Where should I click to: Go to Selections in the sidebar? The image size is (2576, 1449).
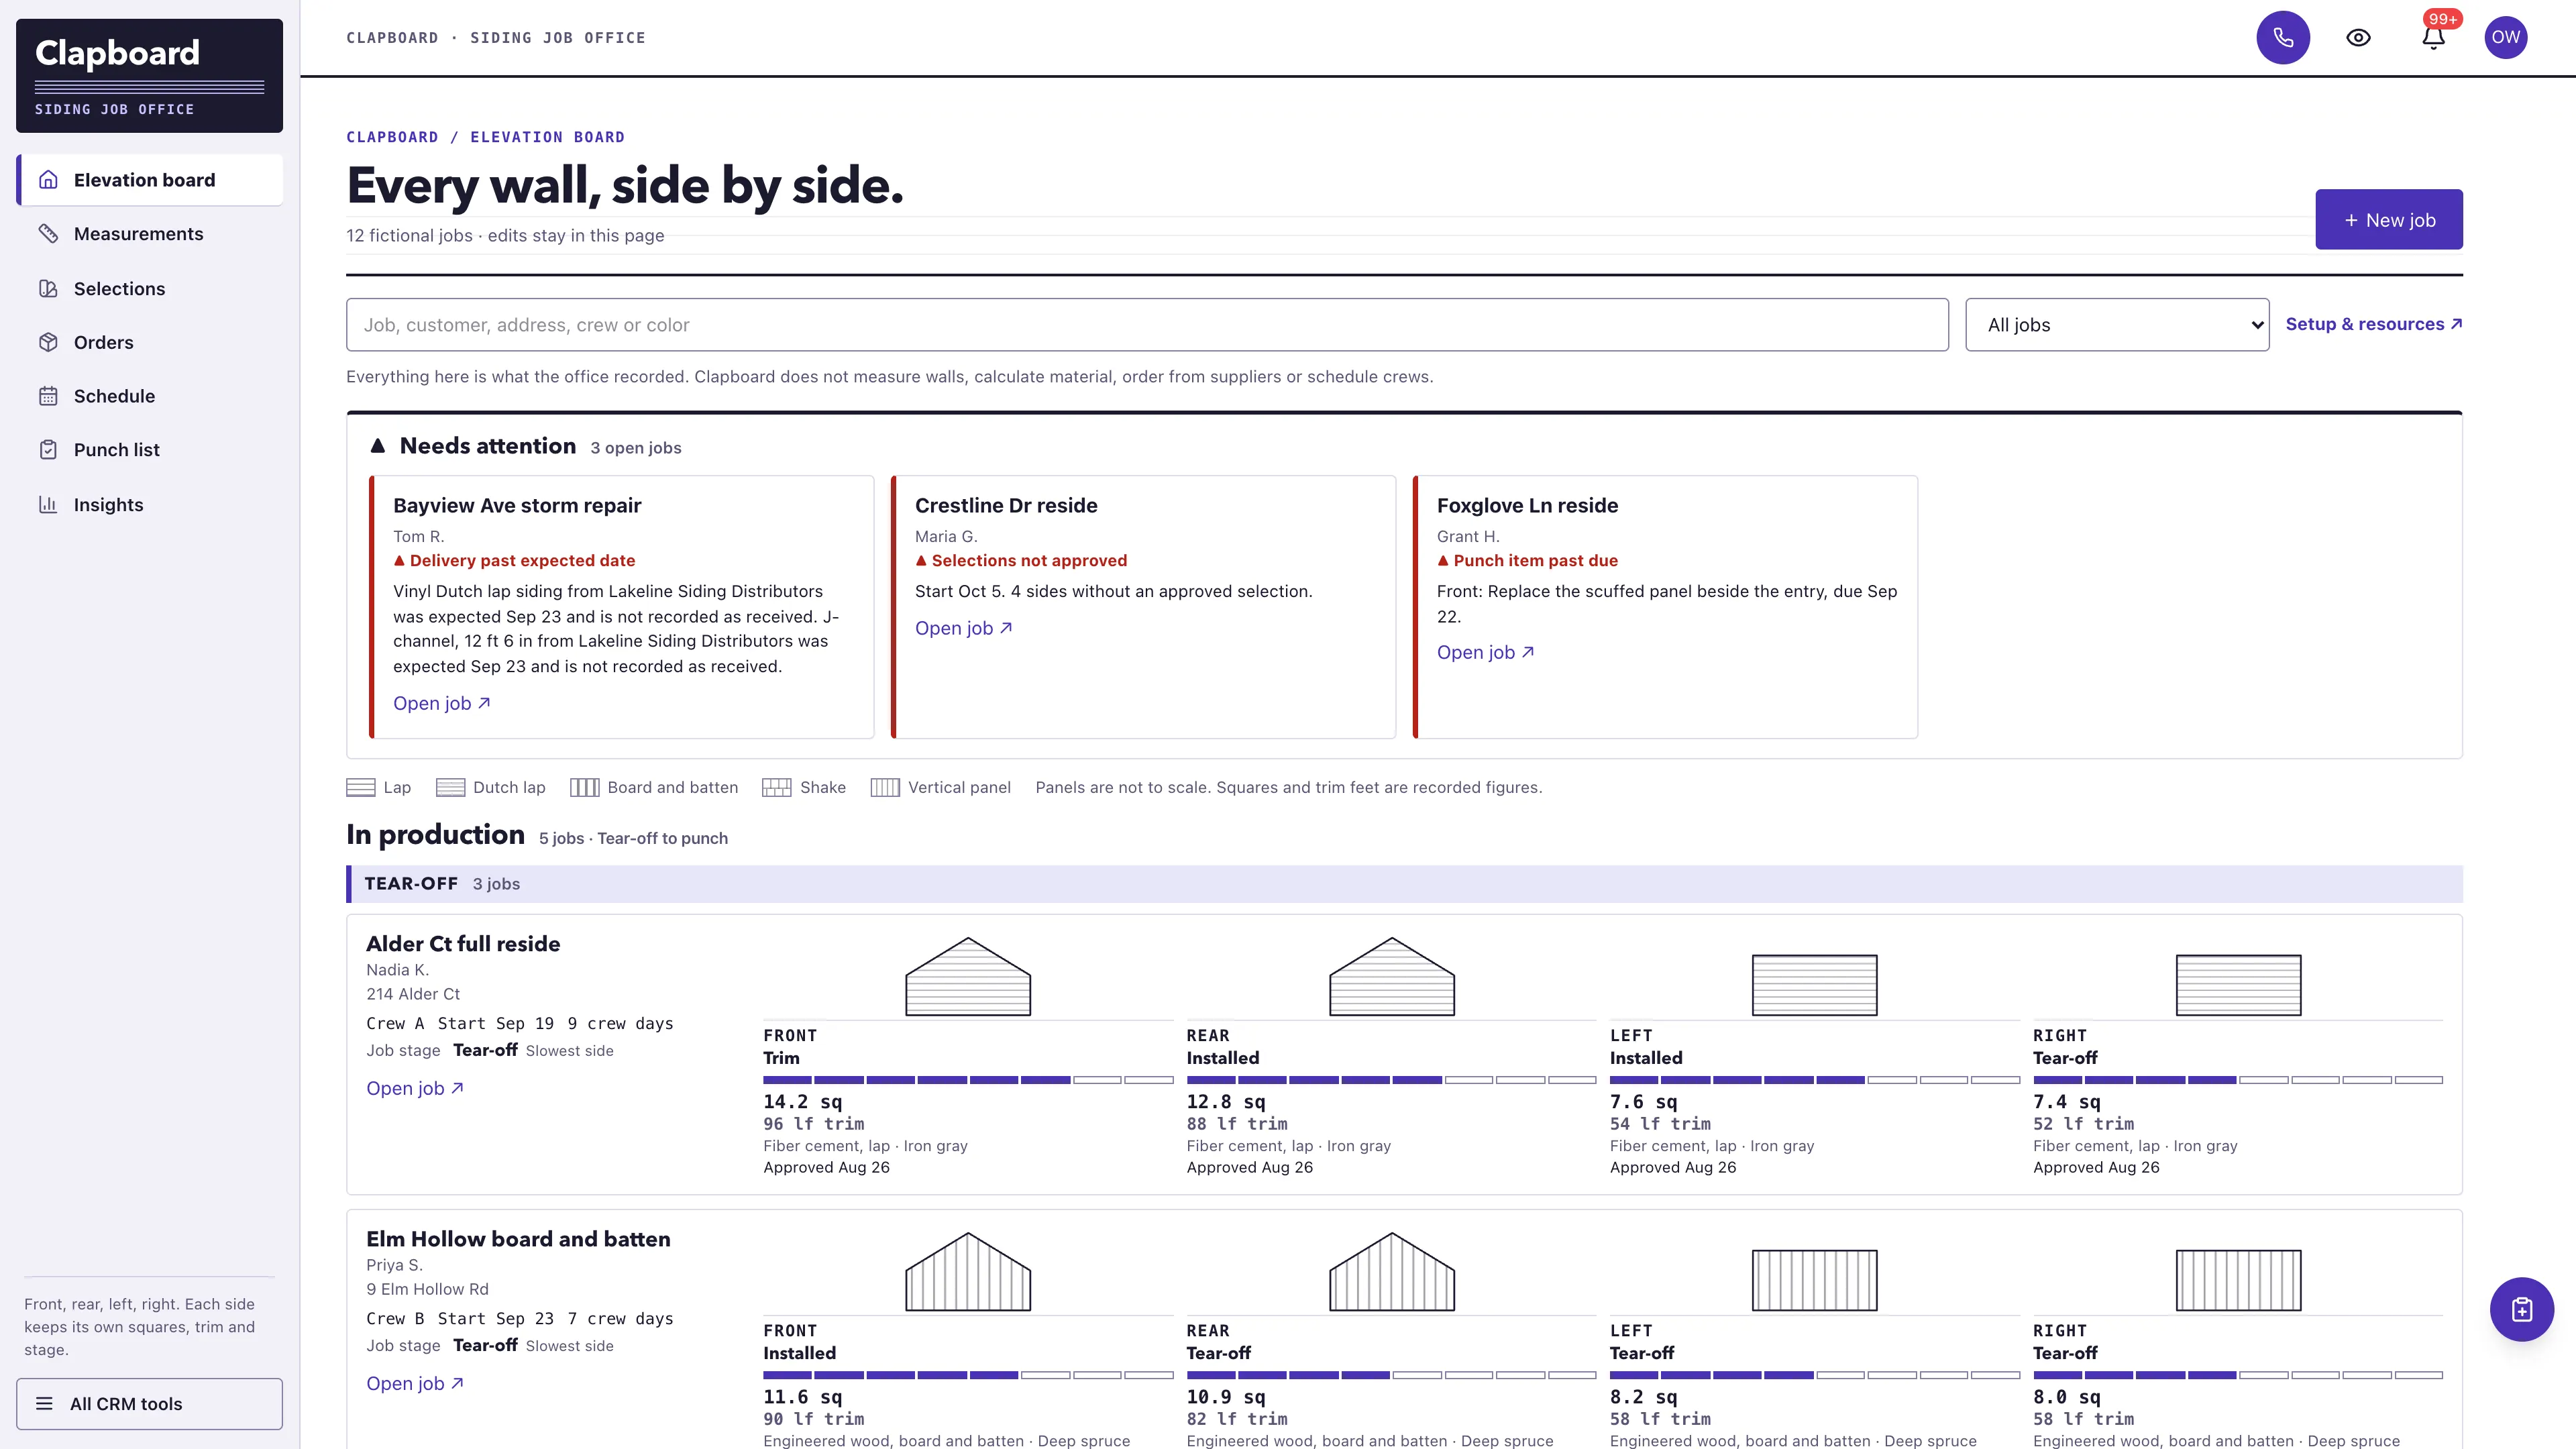(150, 288)
